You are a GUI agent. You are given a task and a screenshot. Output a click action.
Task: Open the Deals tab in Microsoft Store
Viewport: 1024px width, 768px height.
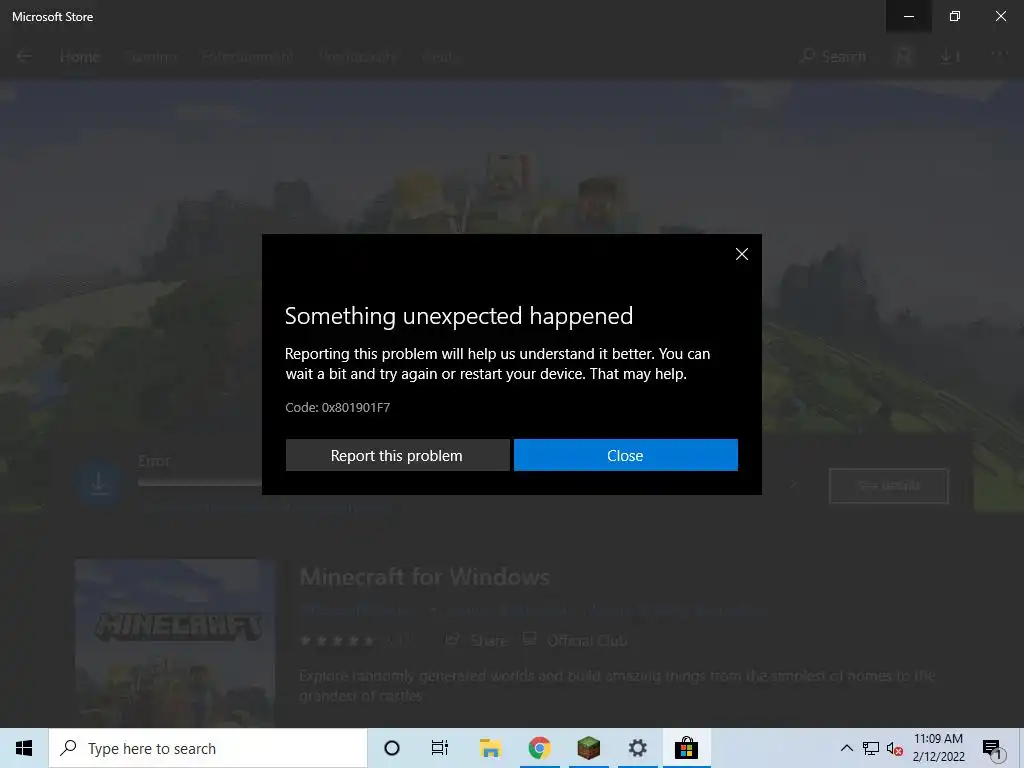click(438, 57)
